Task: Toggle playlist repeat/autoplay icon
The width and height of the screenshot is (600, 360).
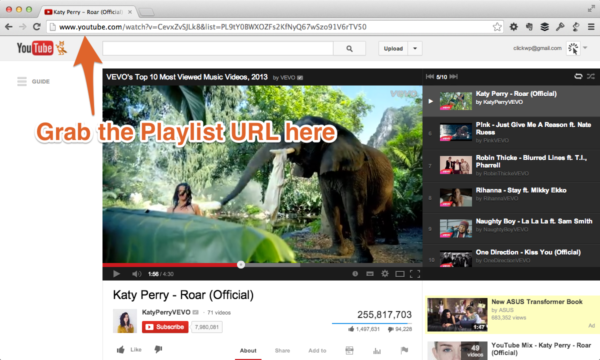Action: pos(578,77)
